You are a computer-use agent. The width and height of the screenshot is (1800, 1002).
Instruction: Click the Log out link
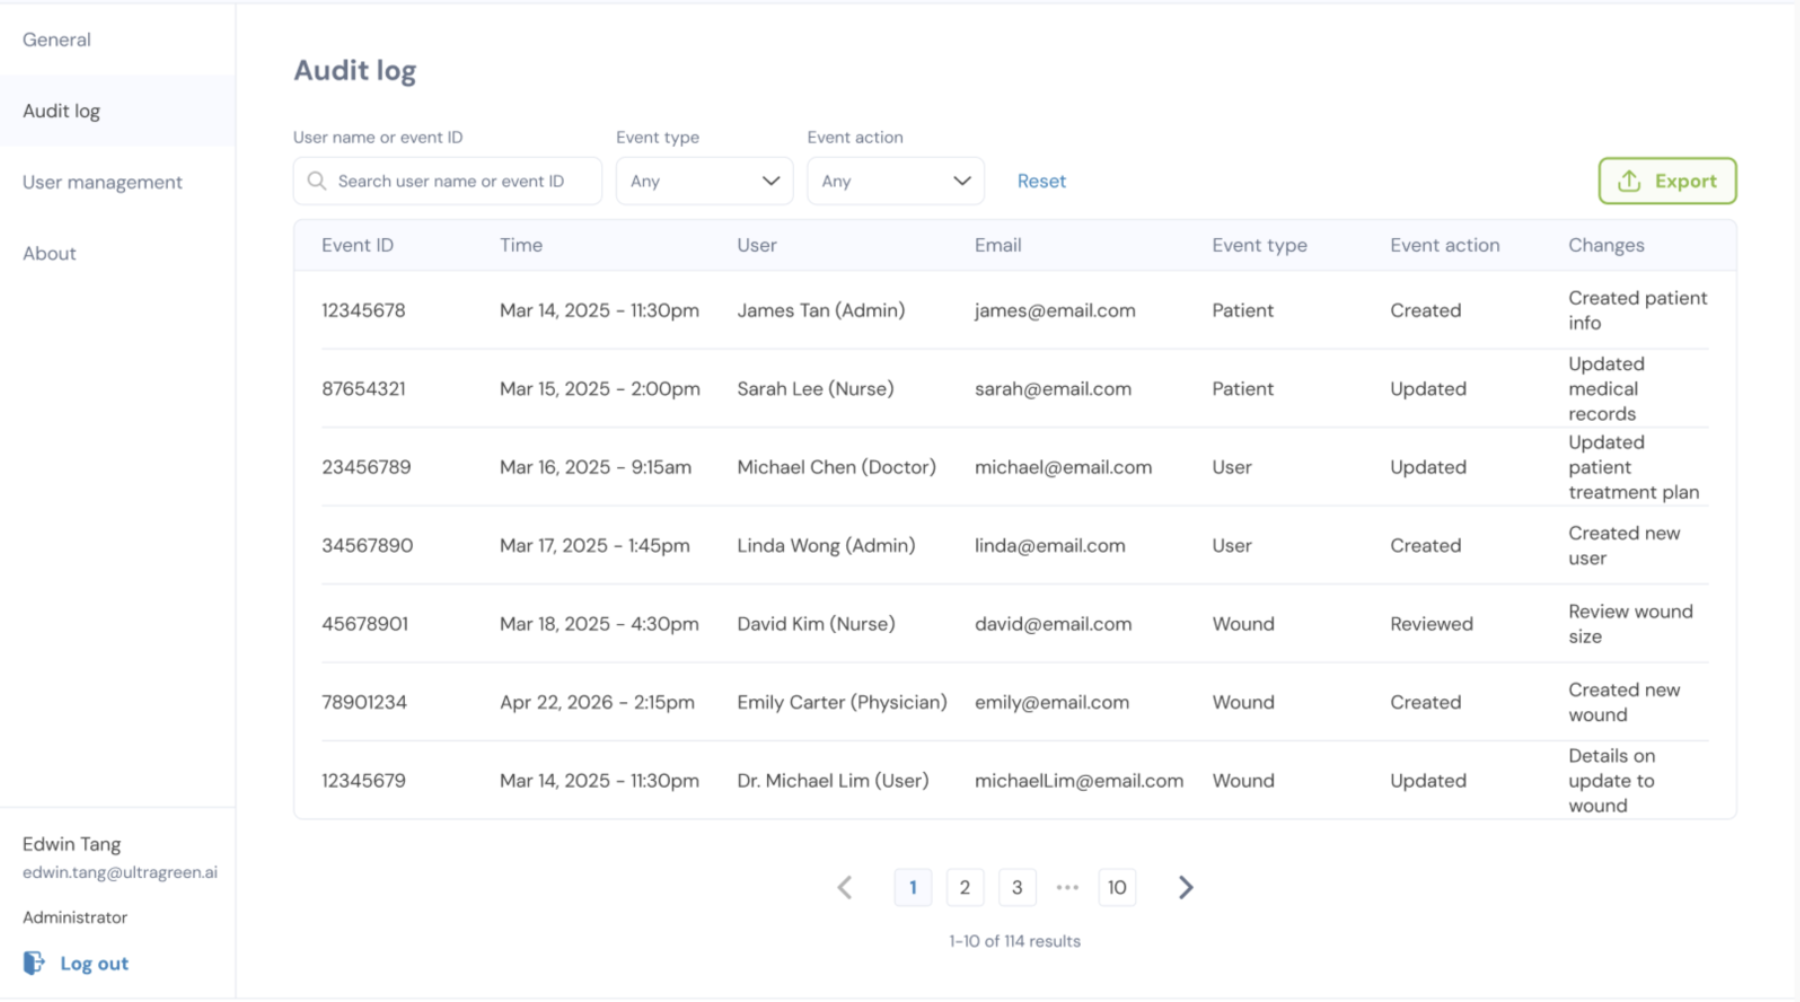pyautogui.click(x=93, y=962)
